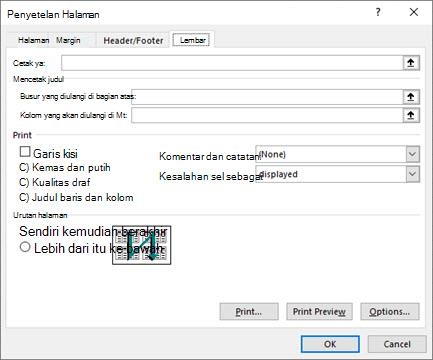Screen dimensions: 433x360
Task: Click Kolom yang akan diulangi field
Action: click(x=267, y=115)
